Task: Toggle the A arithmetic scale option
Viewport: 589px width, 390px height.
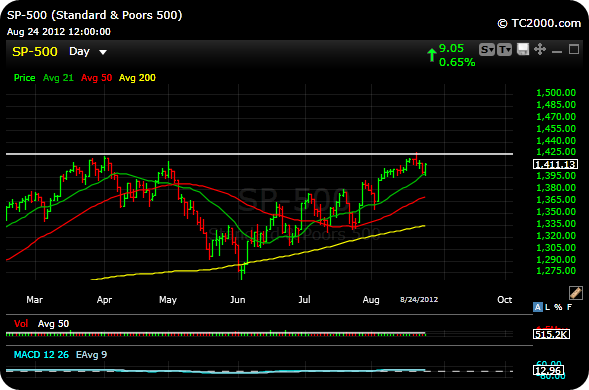Action: (538, 307)
